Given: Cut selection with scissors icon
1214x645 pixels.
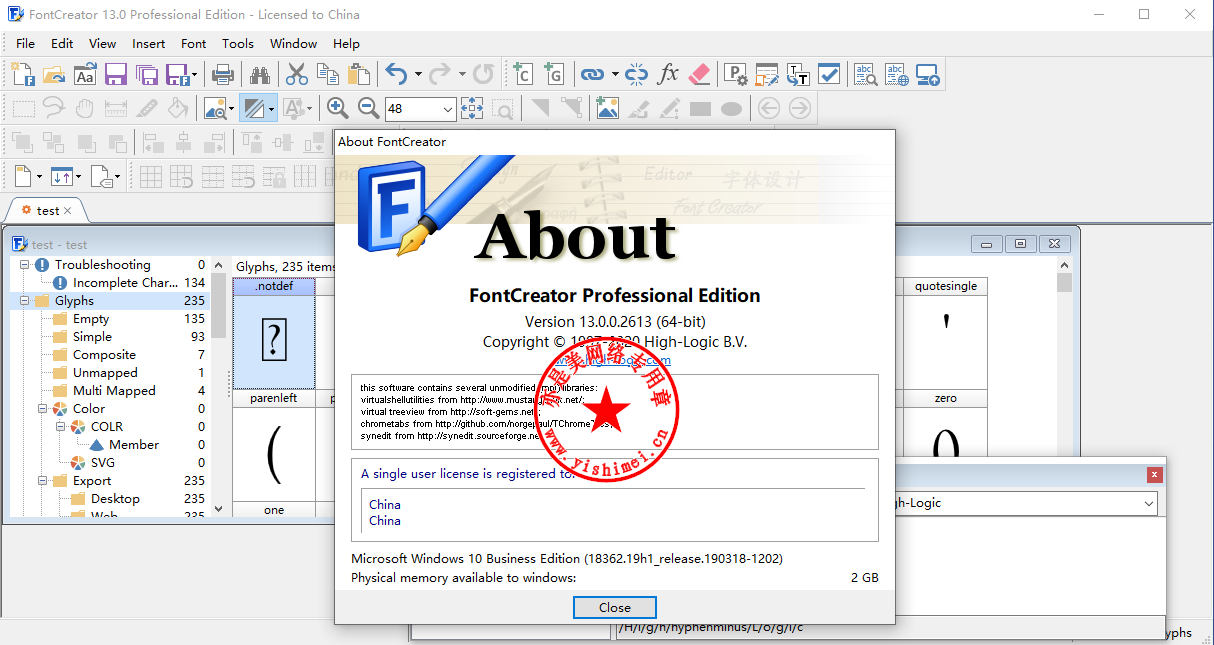Looking at the screenshot, I should (297, 74).
